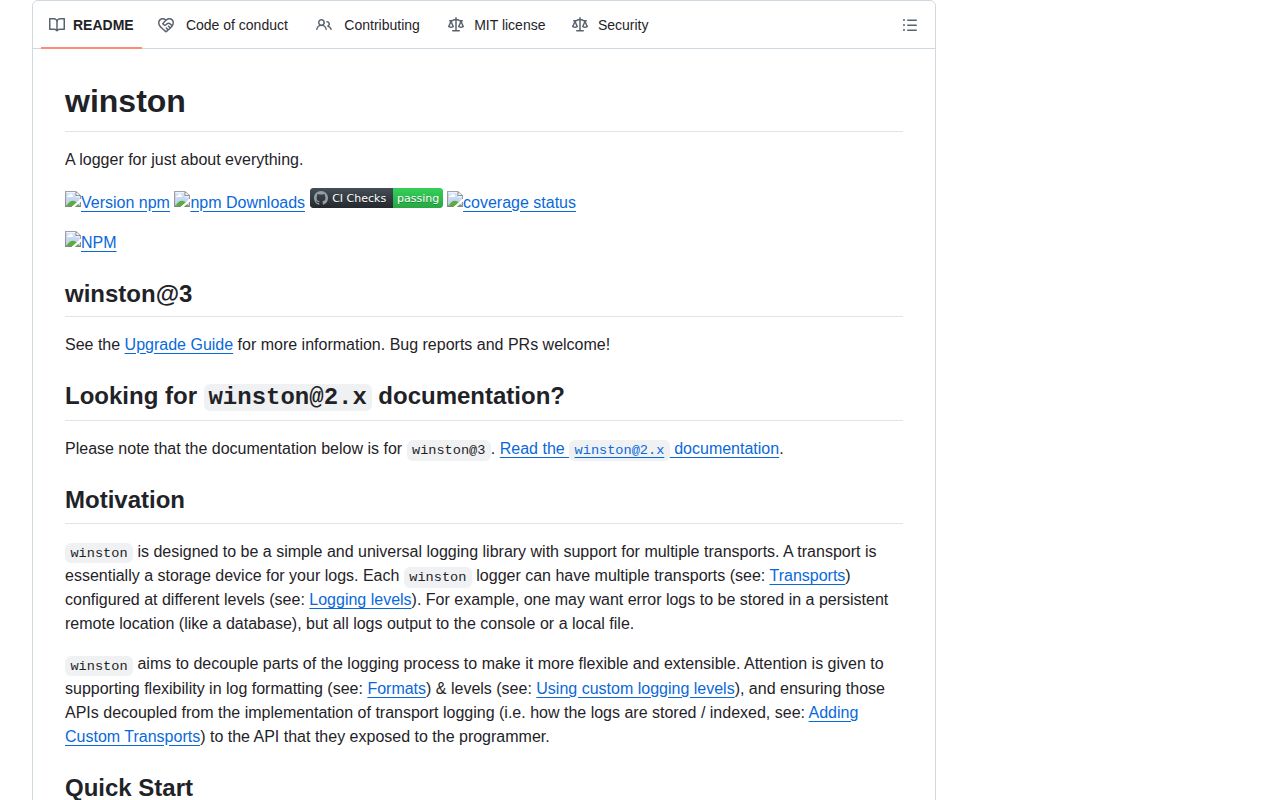
Task: Click the CI Checks passing badge
Action: pos(376,198)
